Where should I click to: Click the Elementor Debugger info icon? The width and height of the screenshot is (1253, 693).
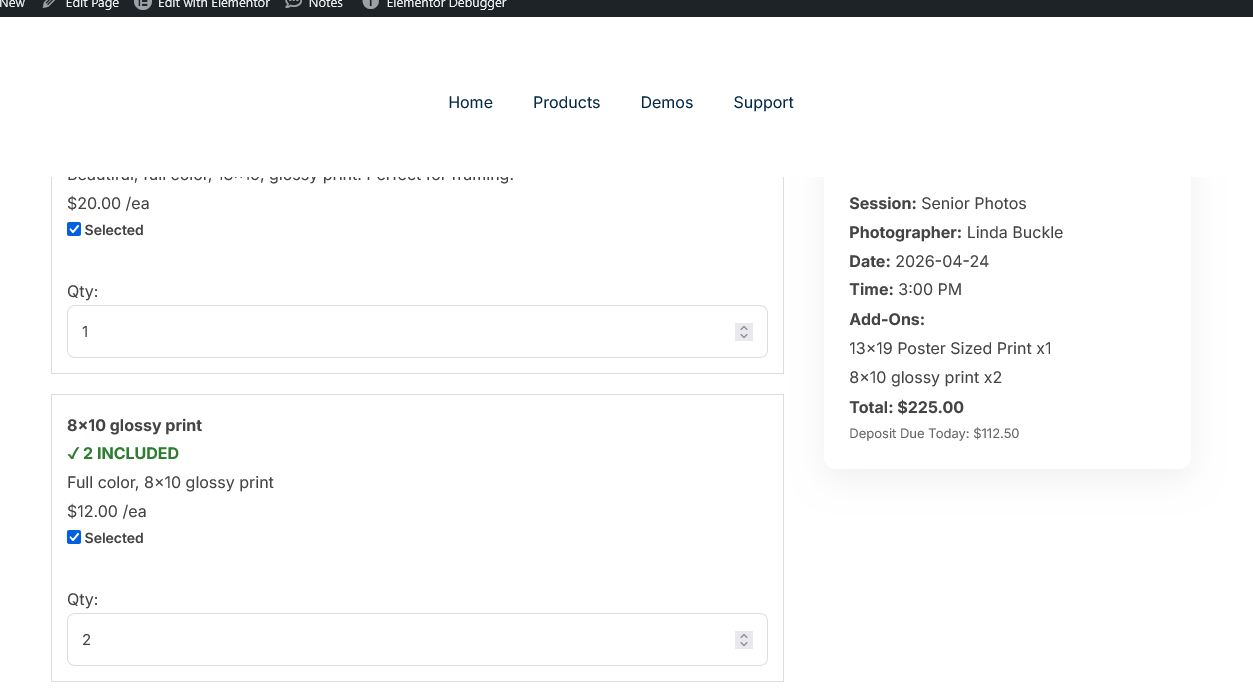(370, 4)
